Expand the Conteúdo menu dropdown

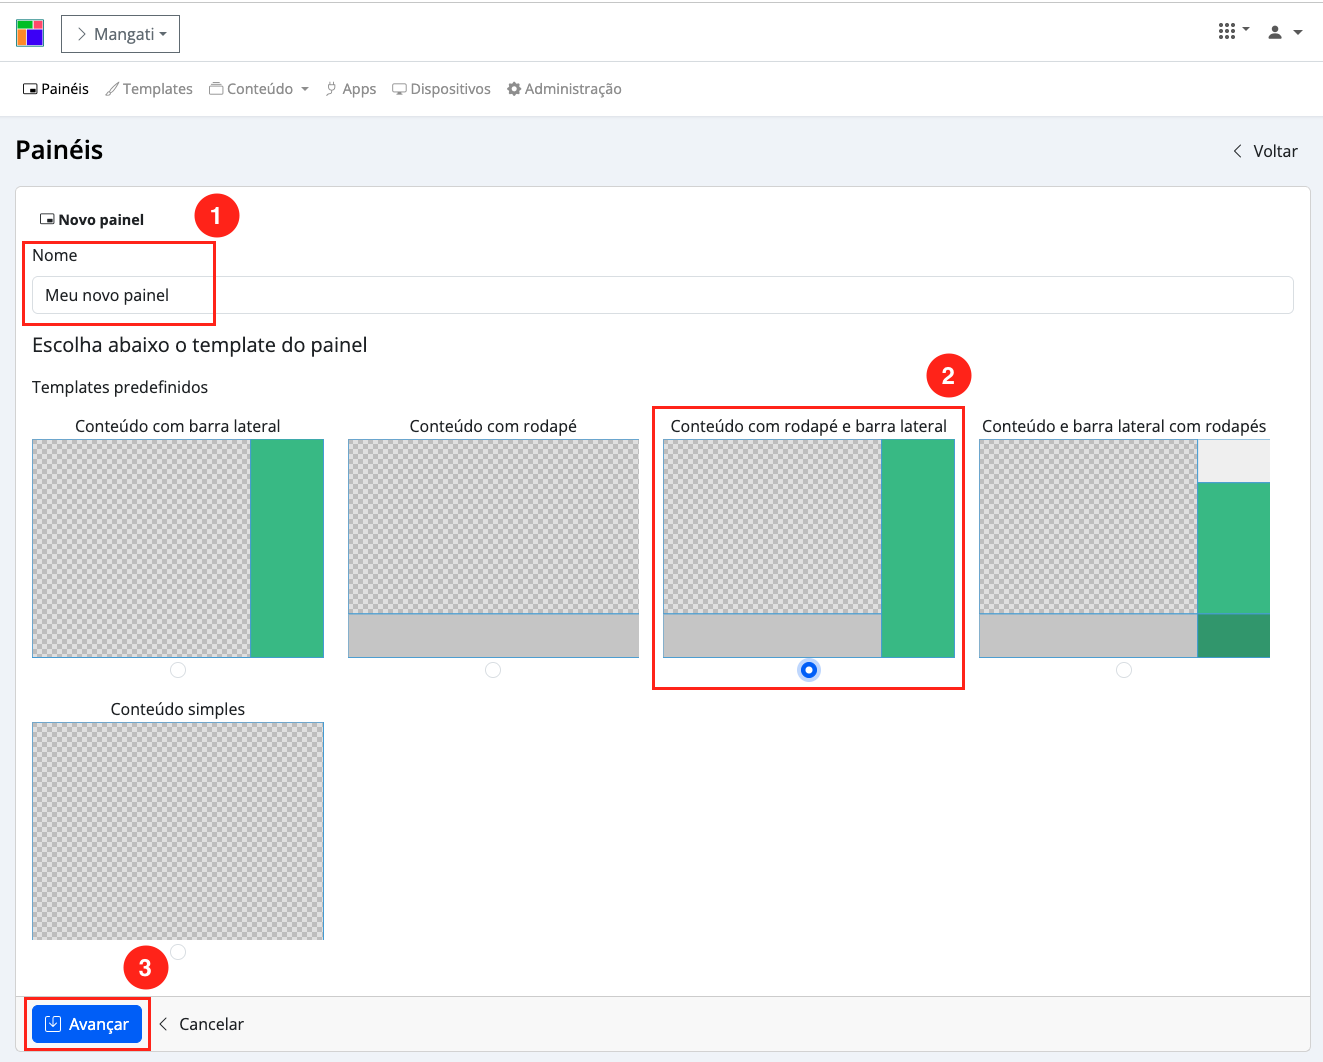coord(260,89)
